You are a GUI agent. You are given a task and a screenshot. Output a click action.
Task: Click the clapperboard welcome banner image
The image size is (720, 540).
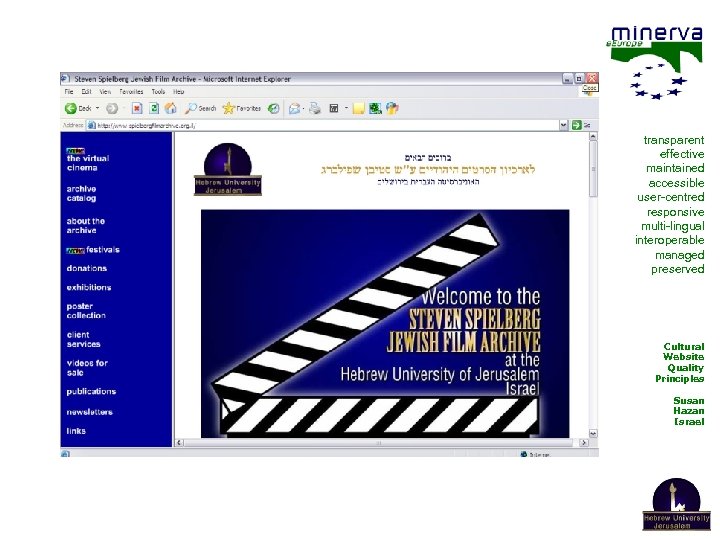pos(385,323)
